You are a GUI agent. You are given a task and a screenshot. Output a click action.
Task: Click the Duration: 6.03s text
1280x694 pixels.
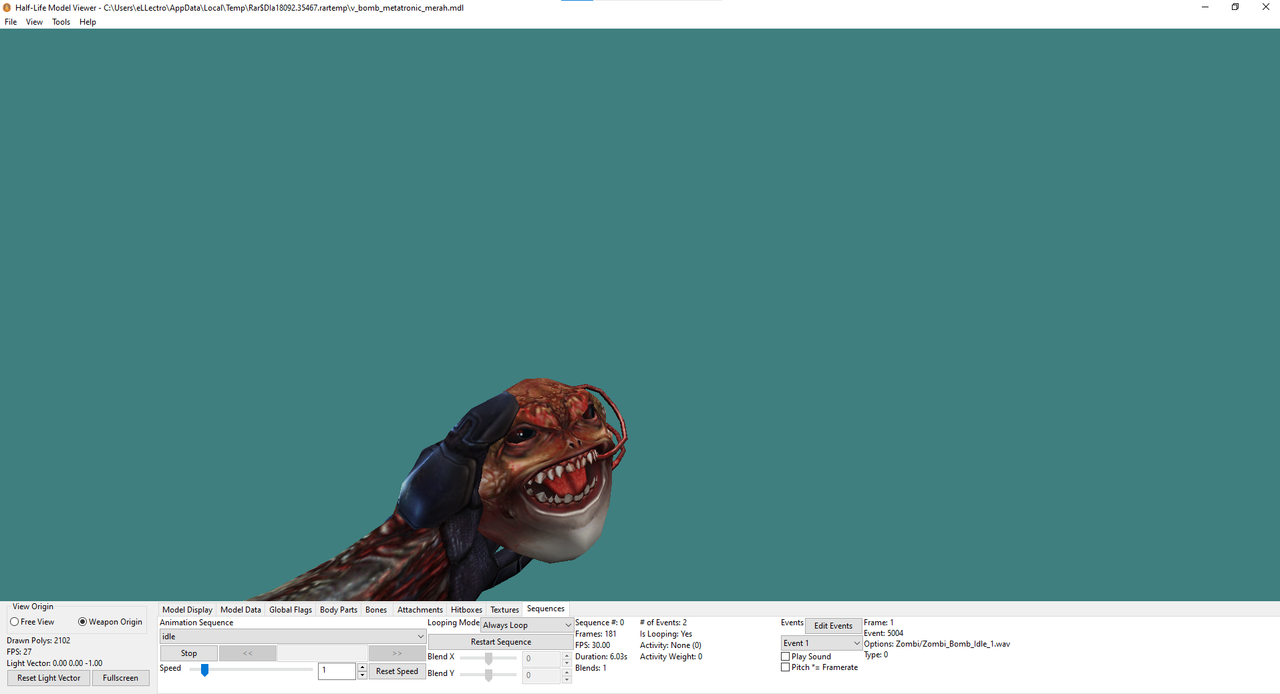[601, 656]
